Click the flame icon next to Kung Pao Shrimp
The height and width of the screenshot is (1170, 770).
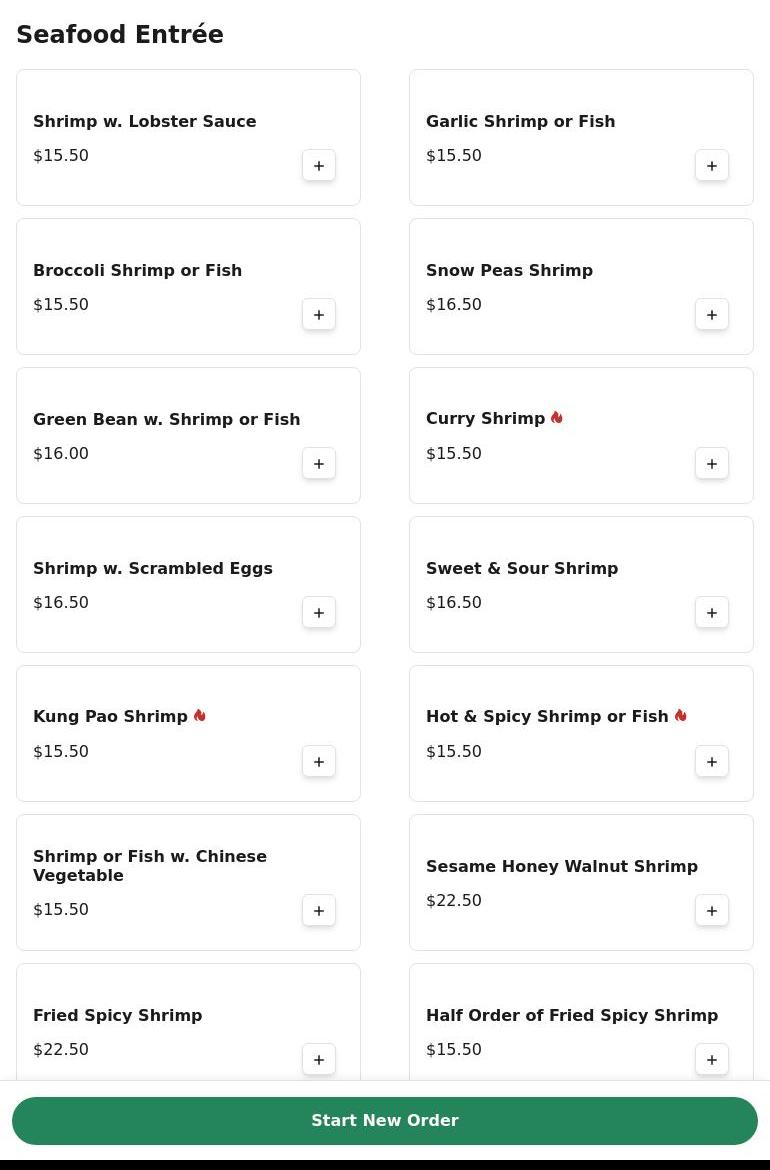pyautogui.click(x=200, y=716)
